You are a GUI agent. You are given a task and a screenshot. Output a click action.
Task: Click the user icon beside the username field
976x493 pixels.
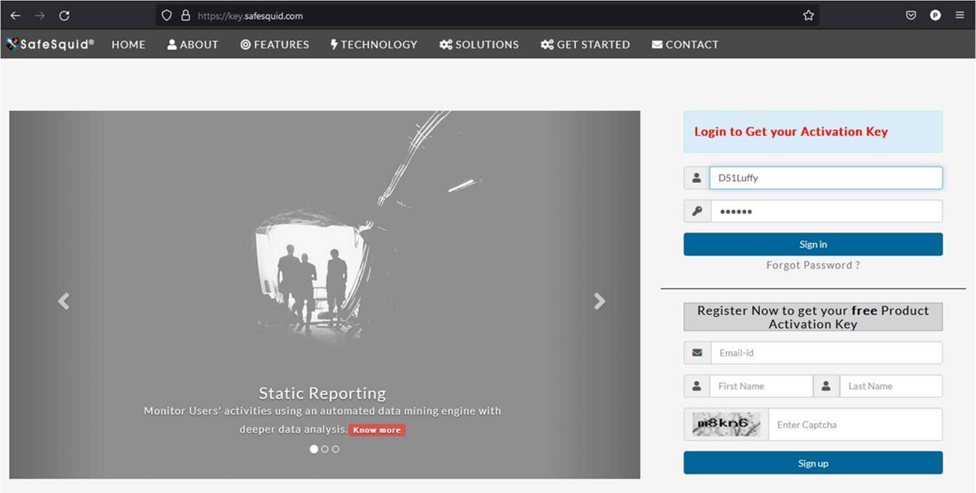click(697, 178)
